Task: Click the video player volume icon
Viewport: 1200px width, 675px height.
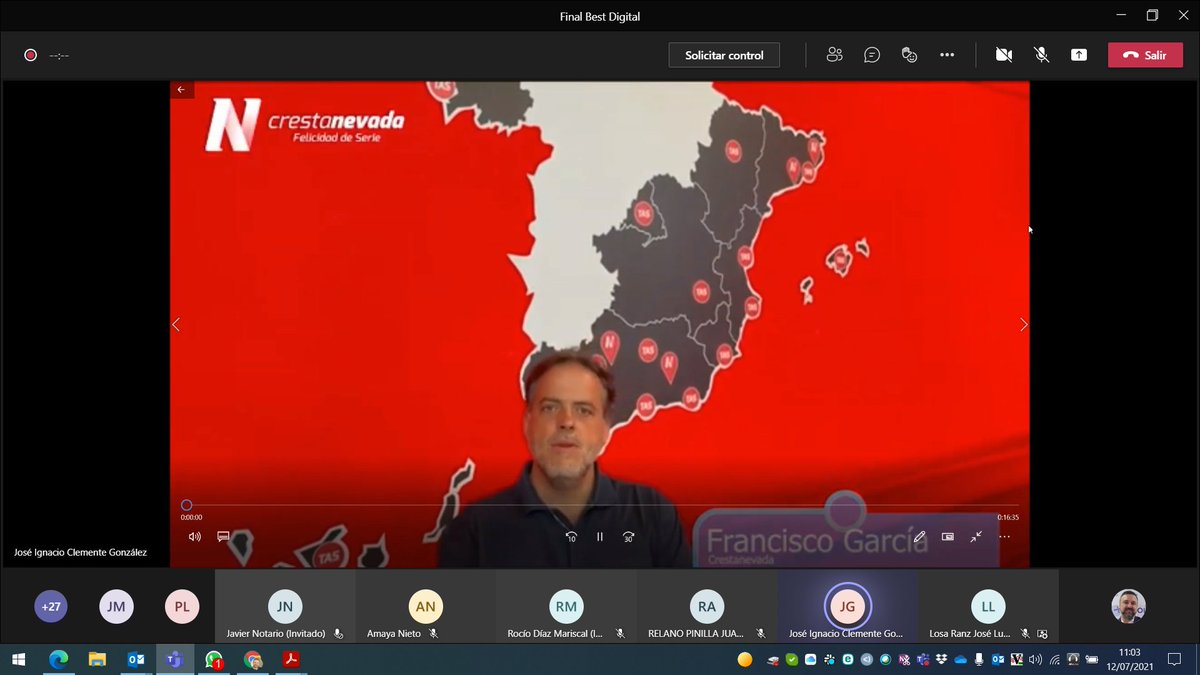Action: tap(195, 537)
